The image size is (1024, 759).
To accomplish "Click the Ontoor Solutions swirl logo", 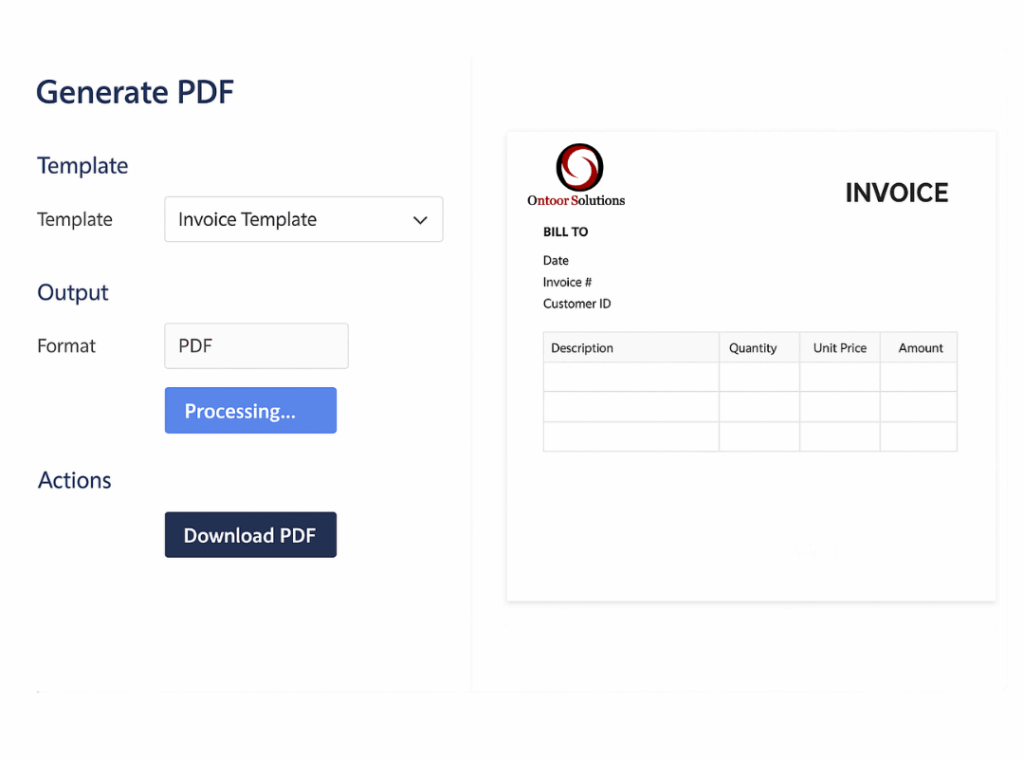I will click(x=579, y=167).
